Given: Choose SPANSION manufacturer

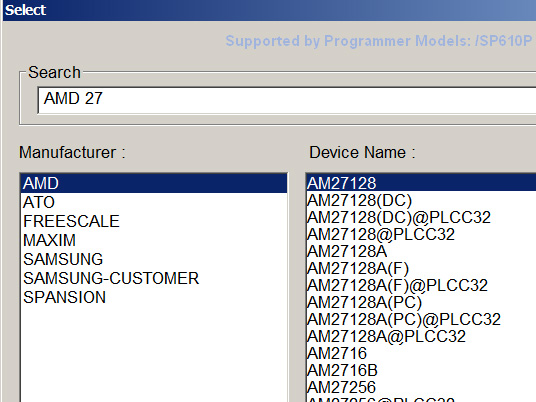Looking at the screenshot, I should [154, 297].
